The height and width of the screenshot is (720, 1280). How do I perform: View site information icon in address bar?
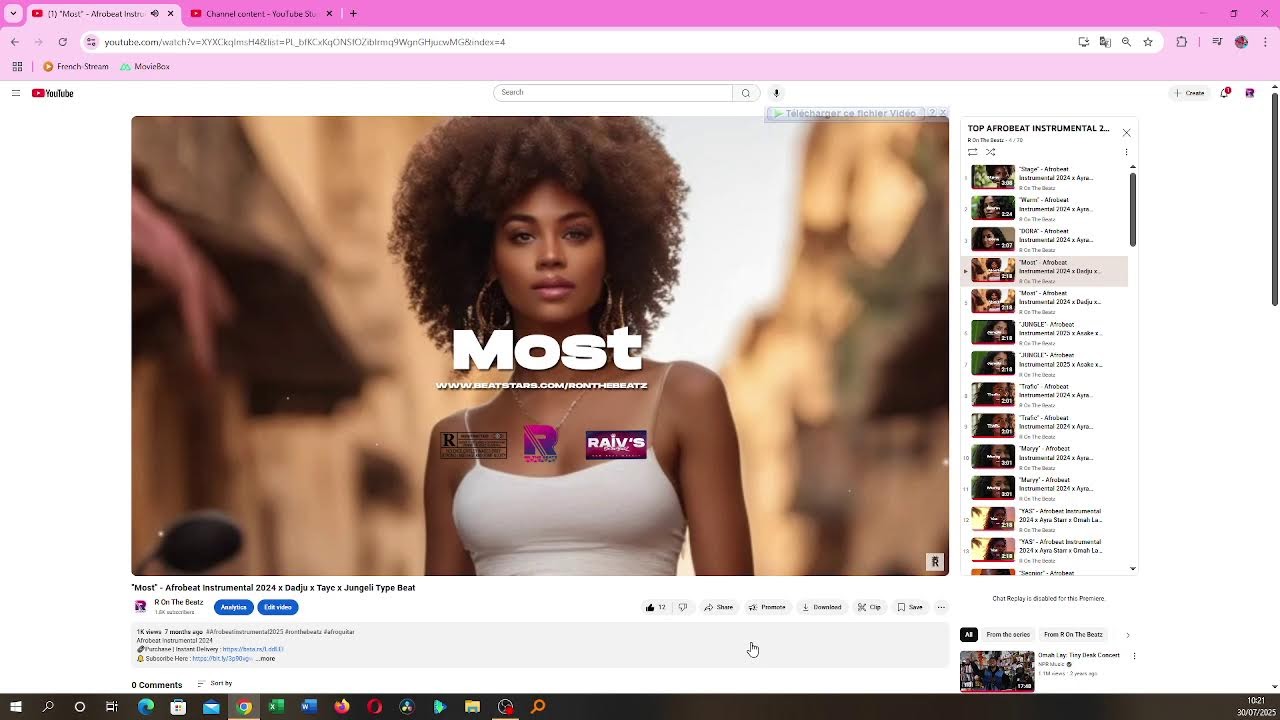click(91, 42)
